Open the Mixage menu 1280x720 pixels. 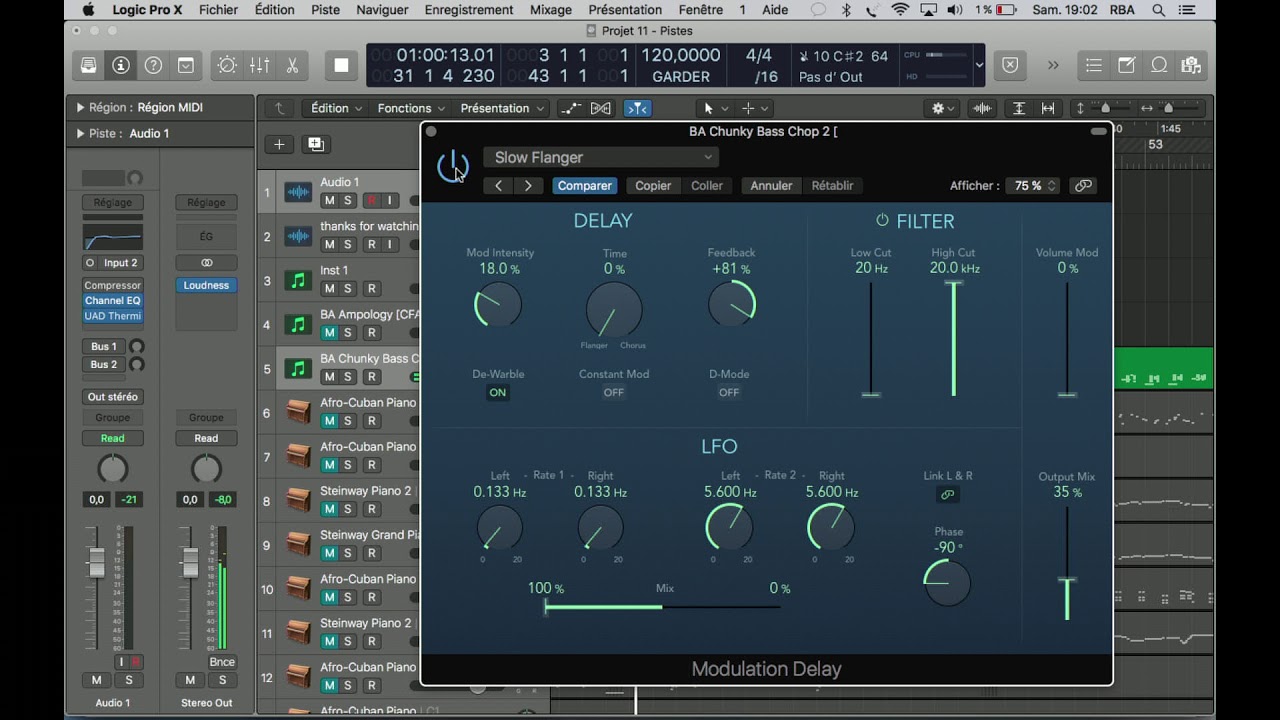[x=550, y=10]
